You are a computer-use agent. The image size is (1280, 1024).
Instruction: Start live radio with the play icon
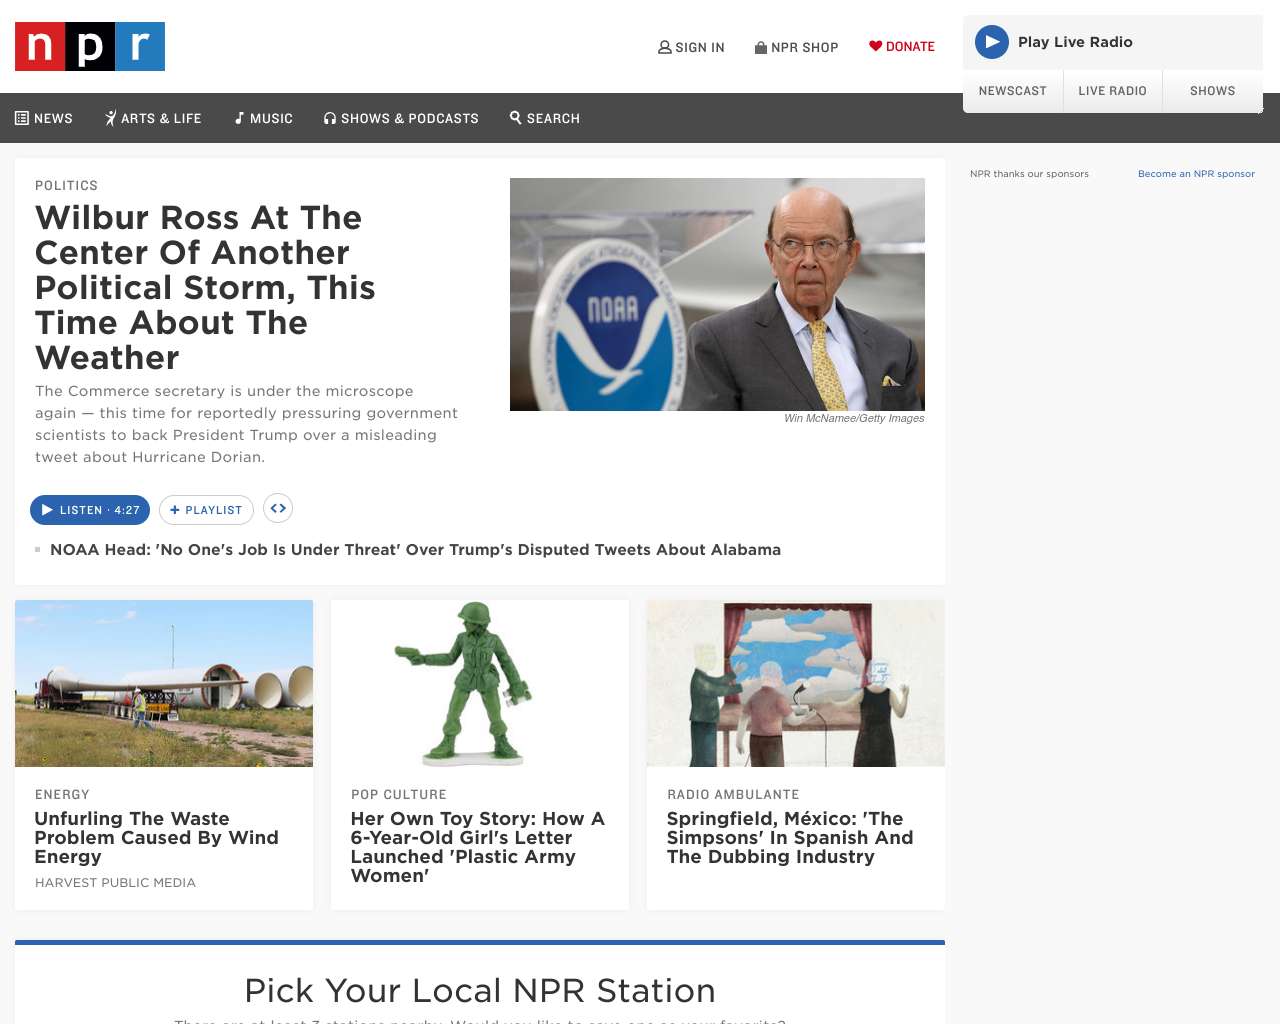coord(992,42)
